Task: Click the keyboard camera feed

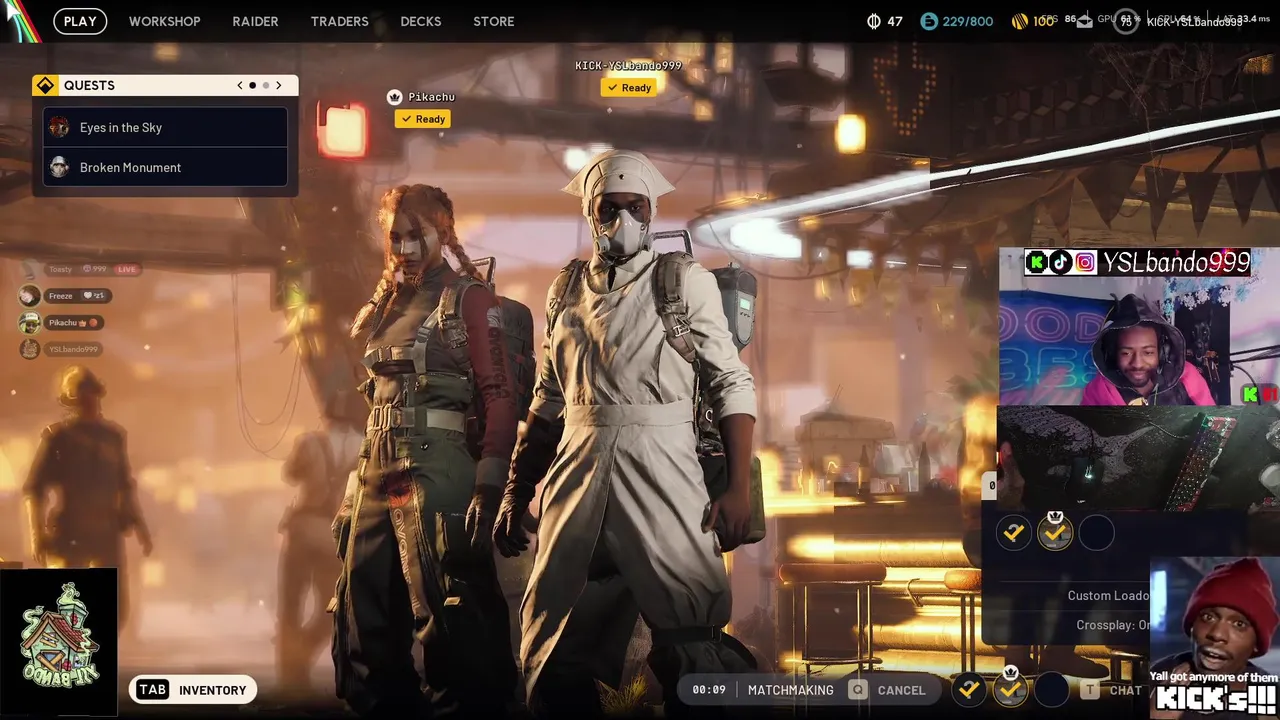Action: pos(1139,457)
